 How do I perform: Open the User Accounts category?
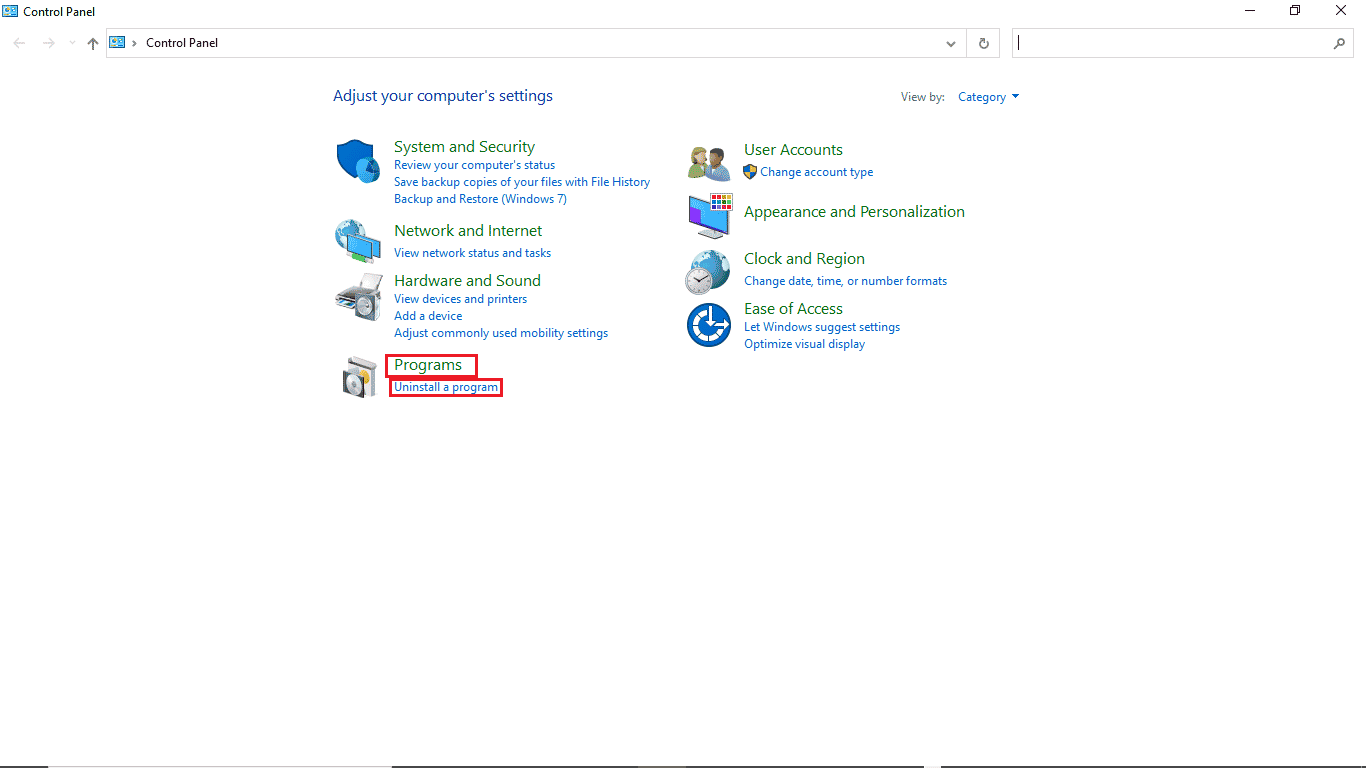tap(793, 150)
